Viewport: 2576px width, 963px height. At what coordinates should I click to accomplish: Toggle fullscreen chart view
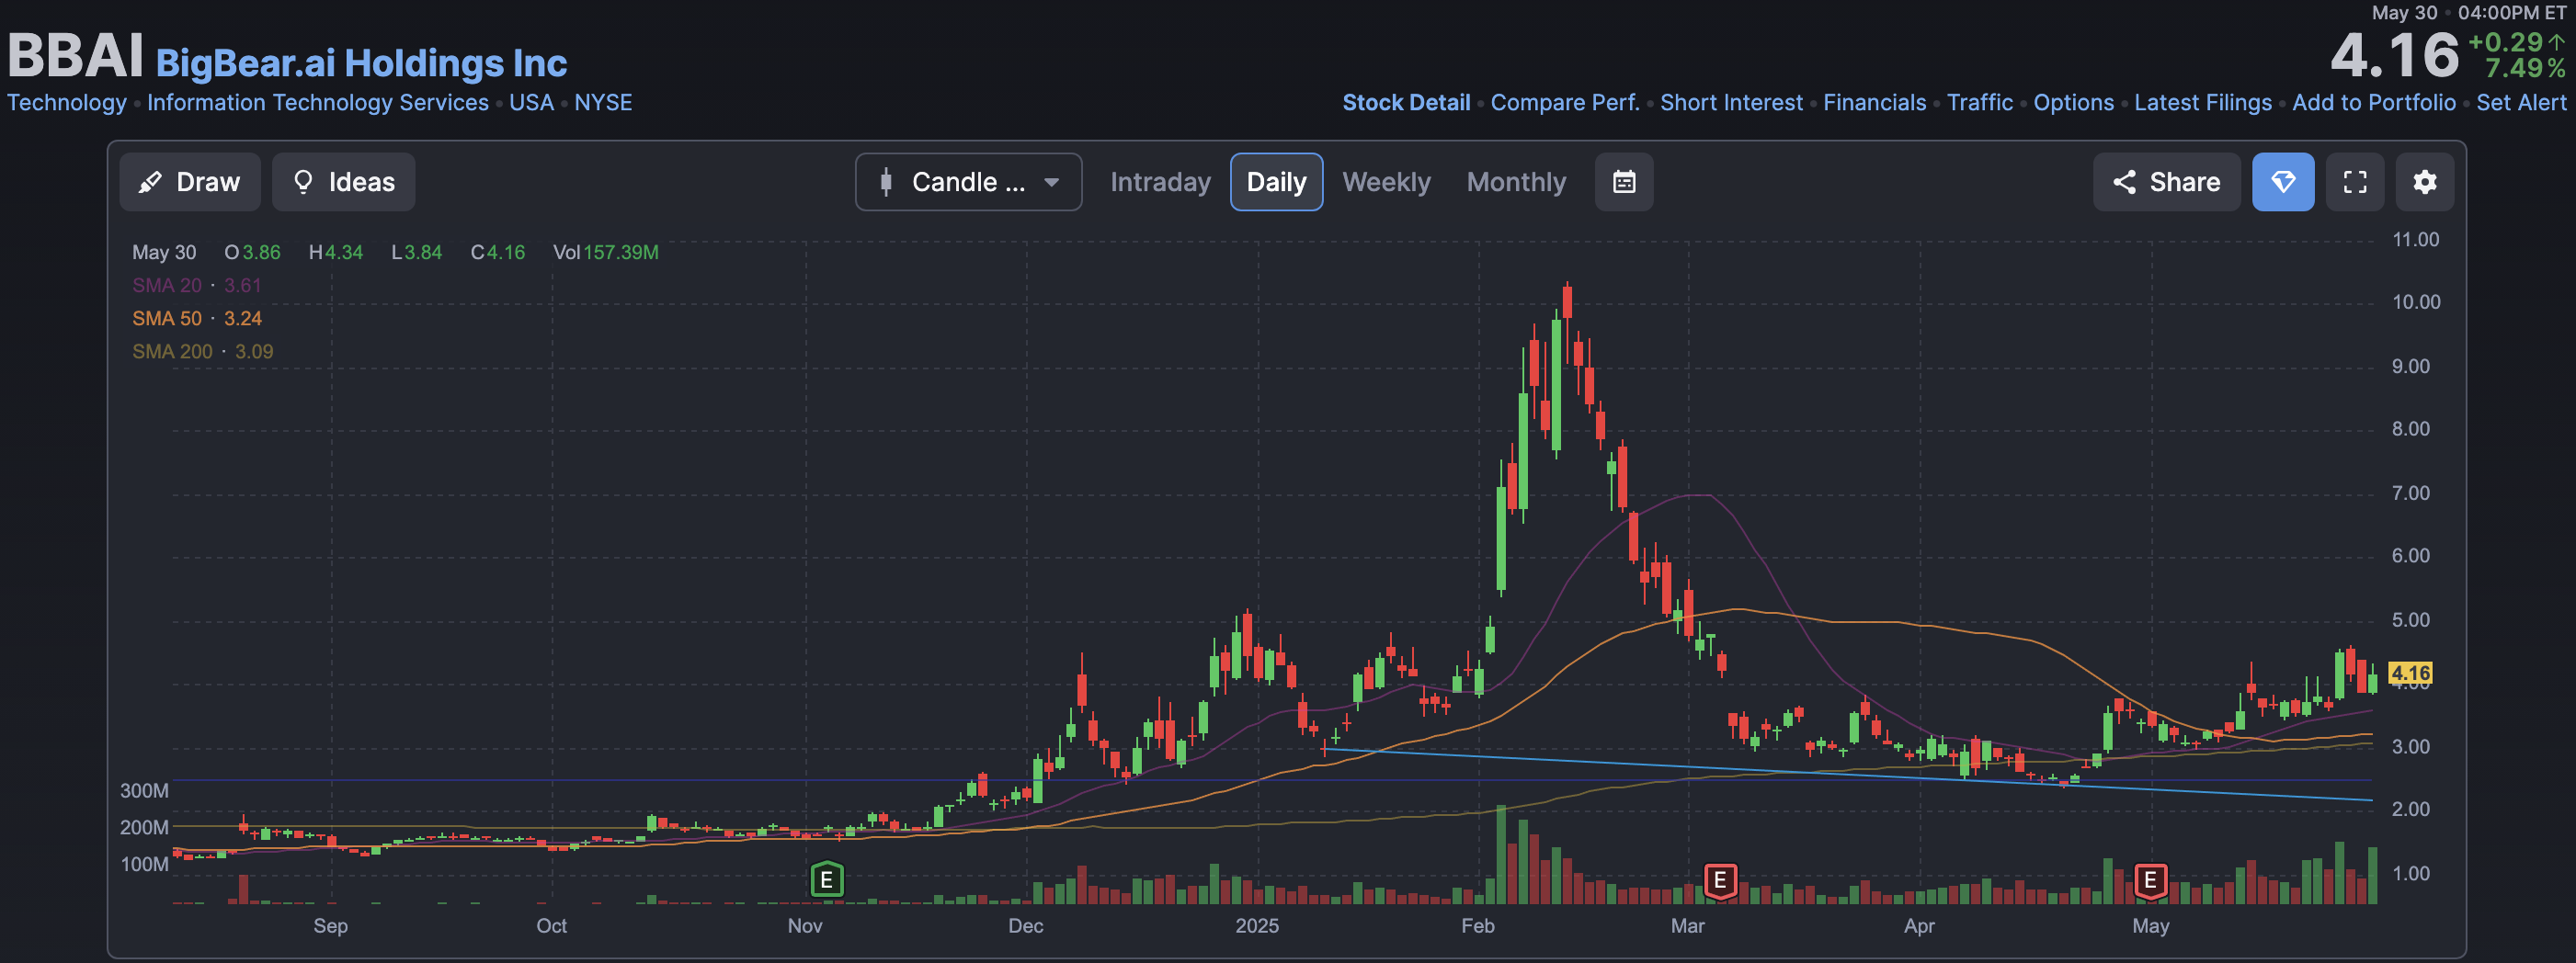(x=2355, y=182)
